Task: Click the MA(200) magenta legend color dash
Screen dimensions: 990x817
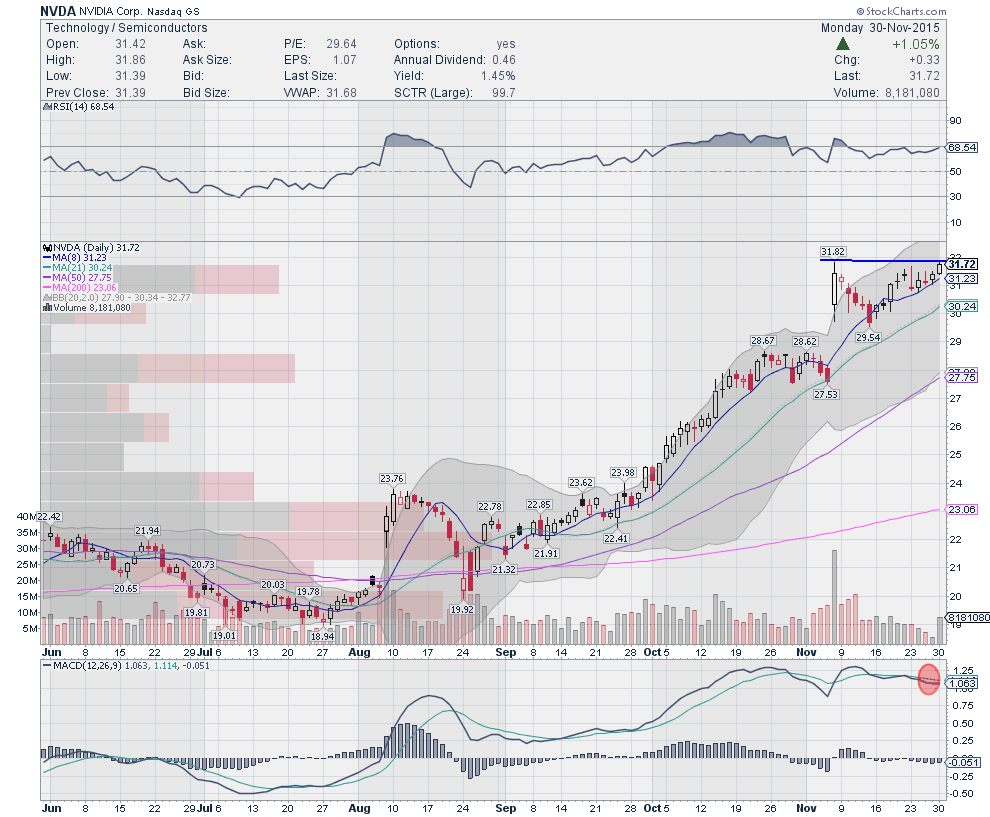Action: click(47, 288)
